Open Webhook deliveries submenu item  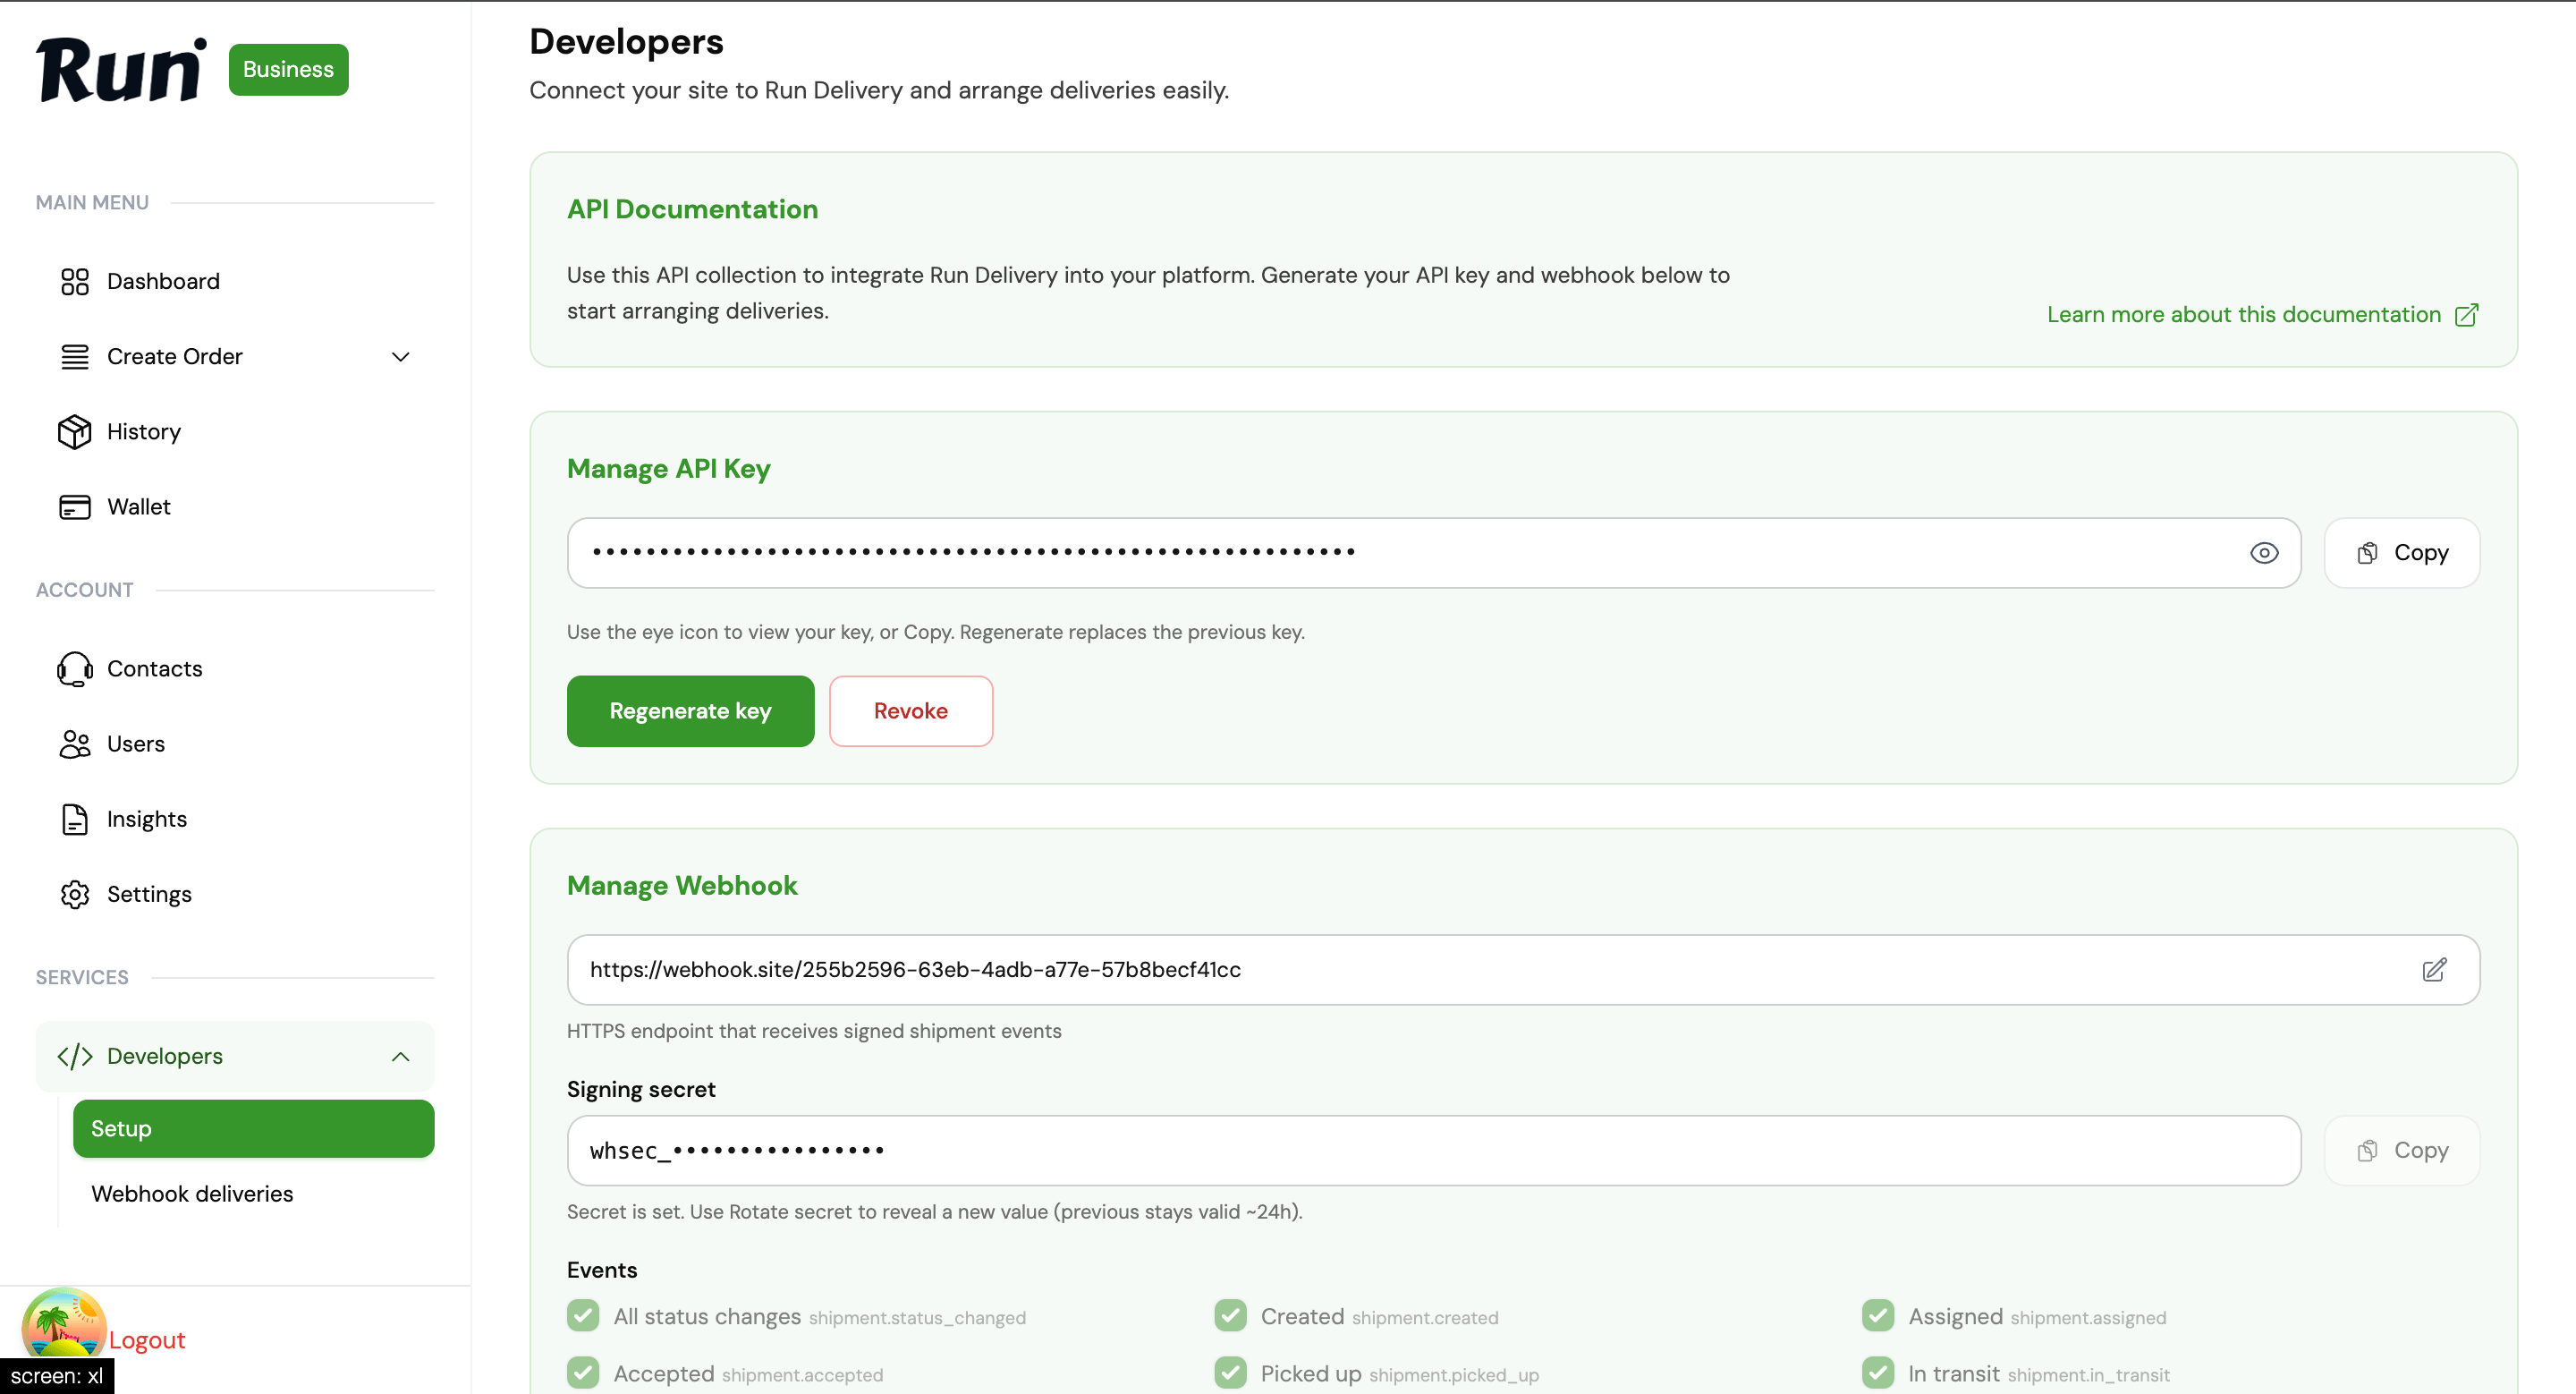[192, 1194]
